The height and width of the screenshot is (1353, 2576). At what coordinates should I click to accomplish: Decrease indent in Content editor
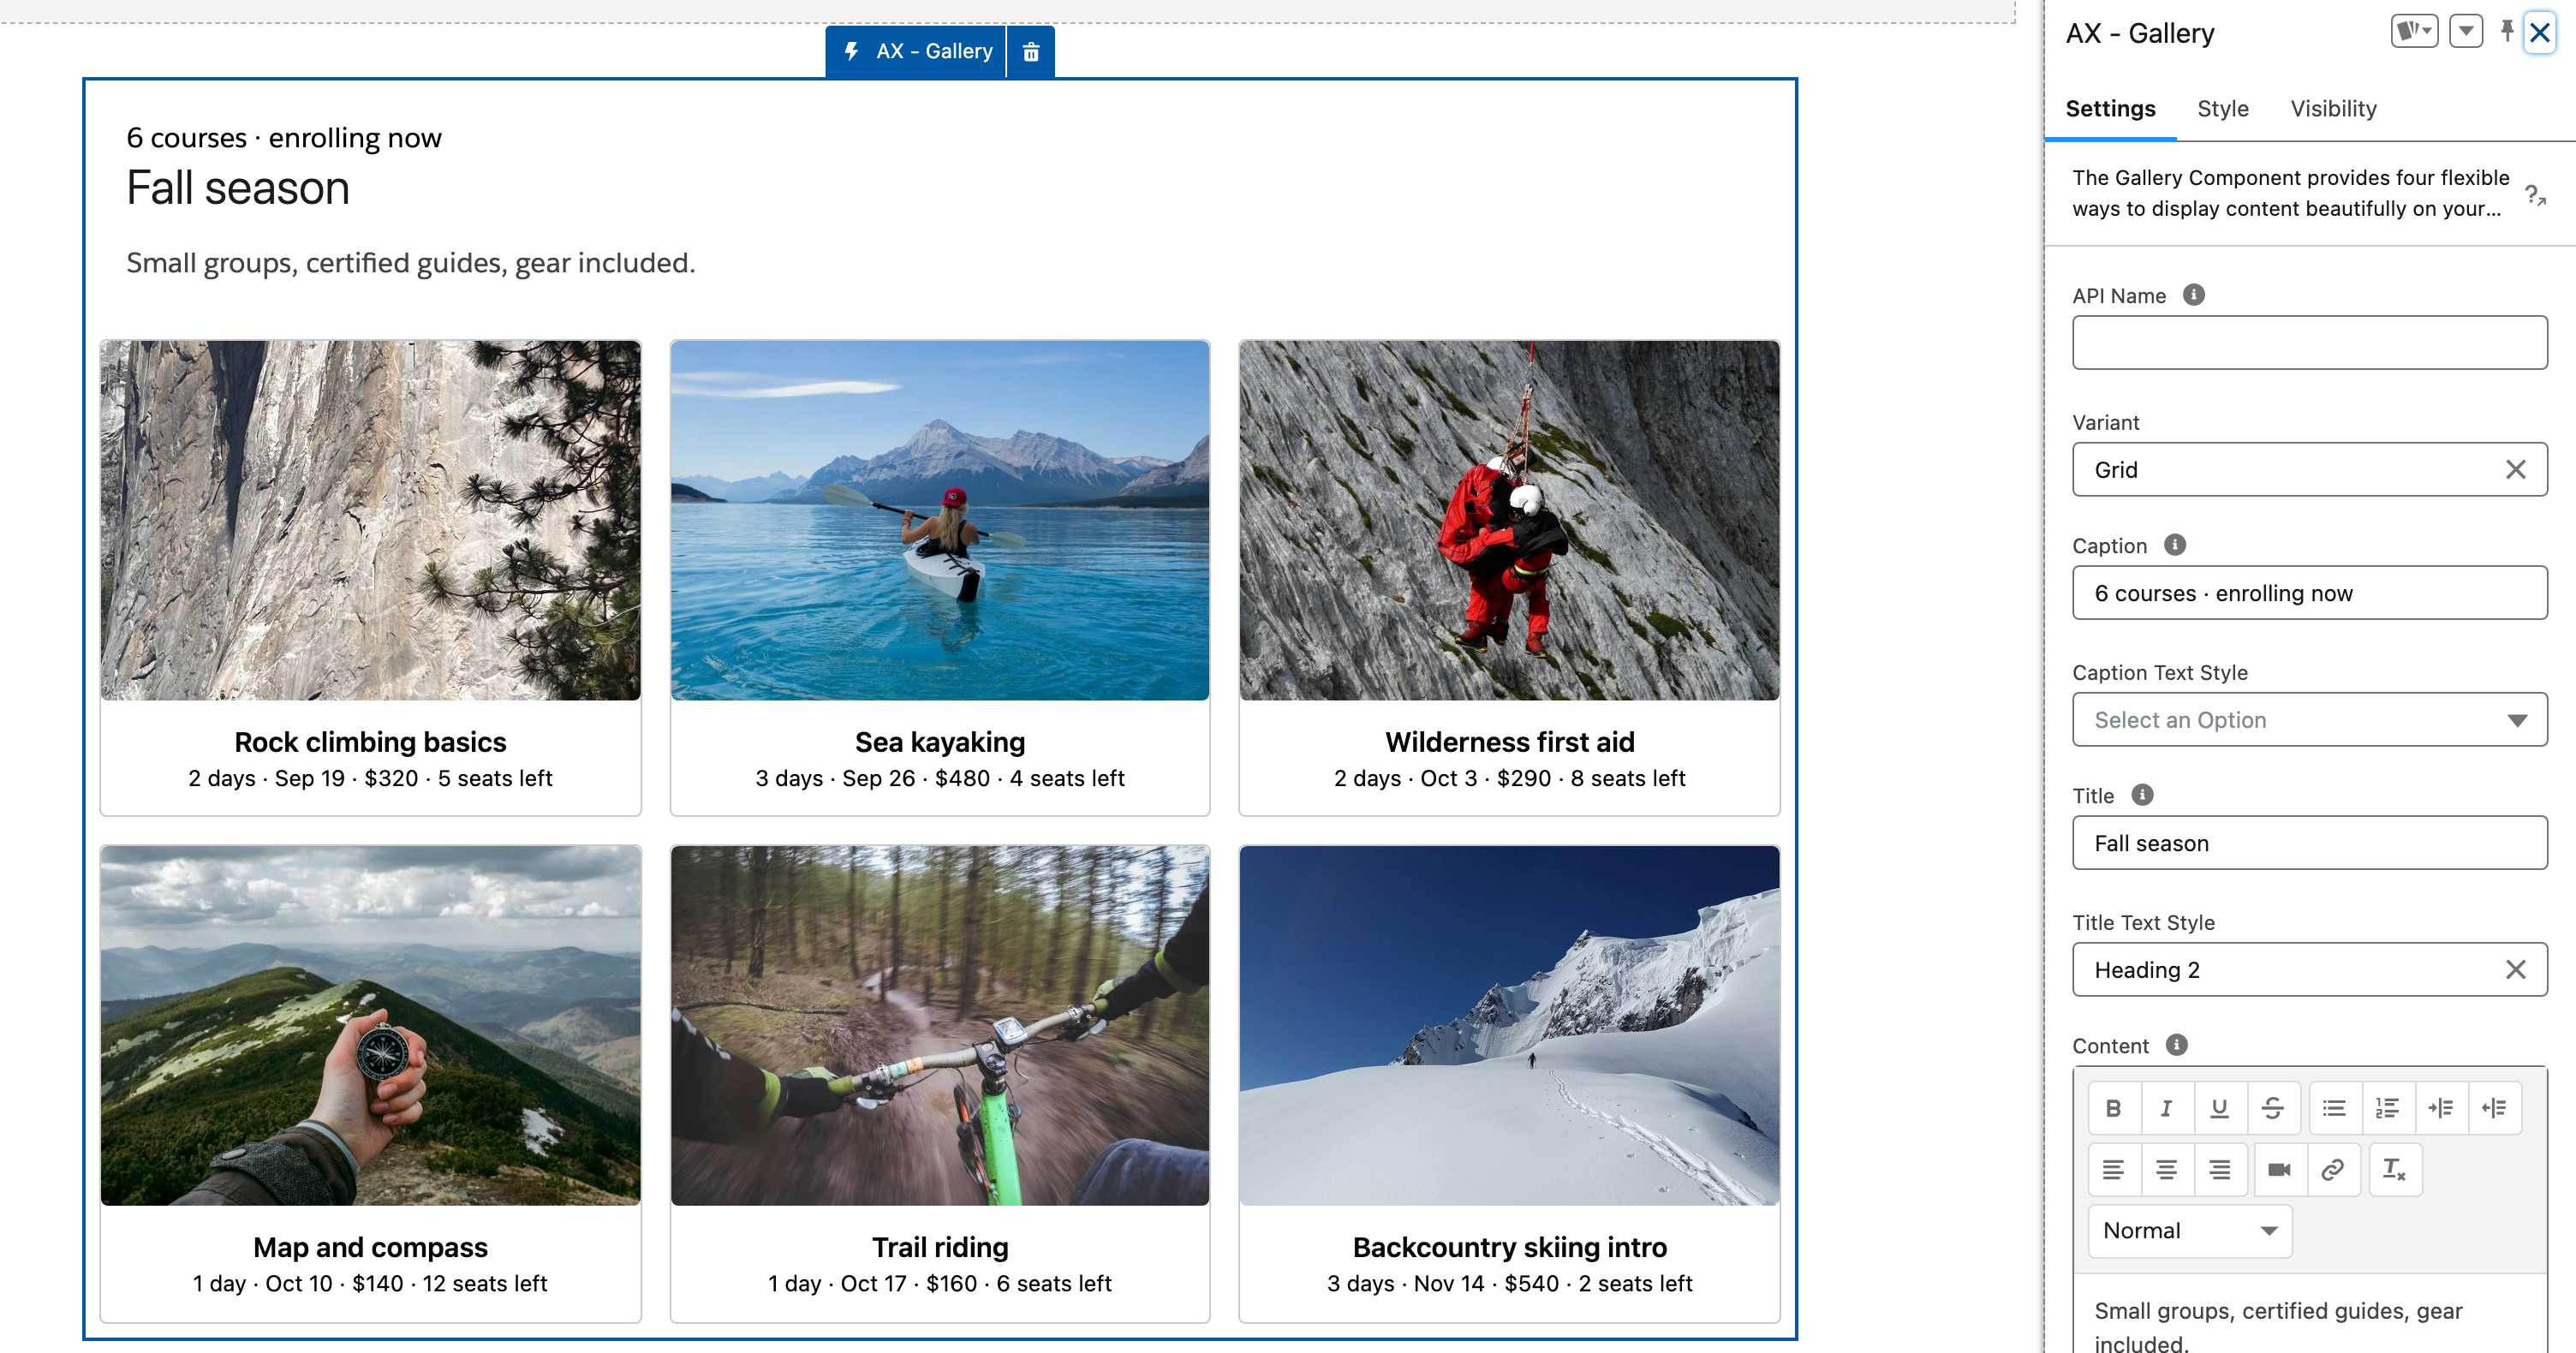2494,1108
